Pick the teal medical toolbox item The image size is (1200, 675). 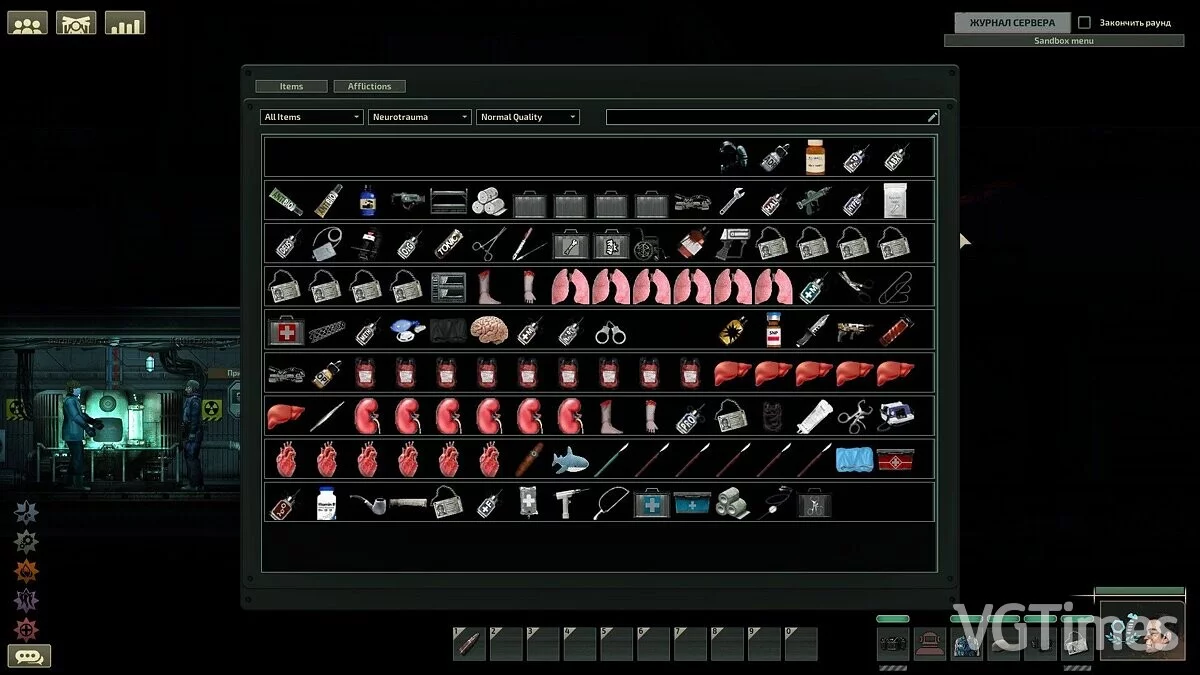(x=691, y=503)
